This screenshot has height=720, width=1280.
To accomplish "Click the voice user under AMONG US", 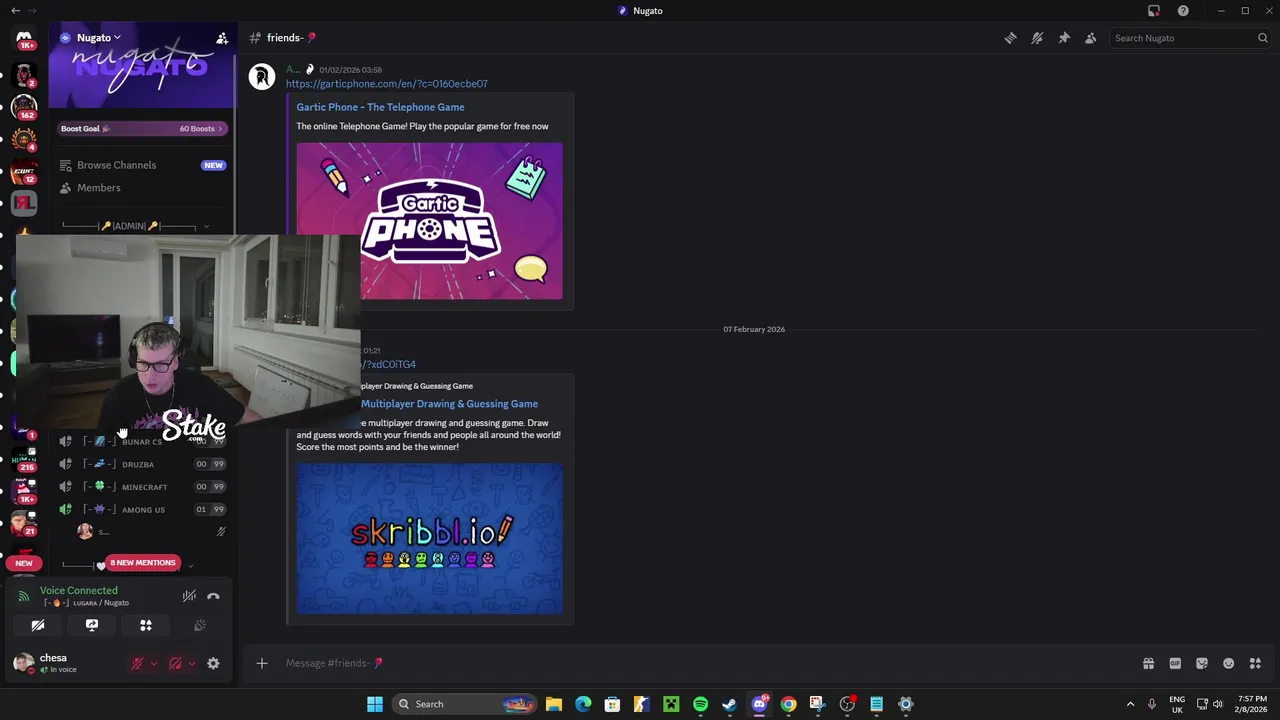I will click(145, 532).
